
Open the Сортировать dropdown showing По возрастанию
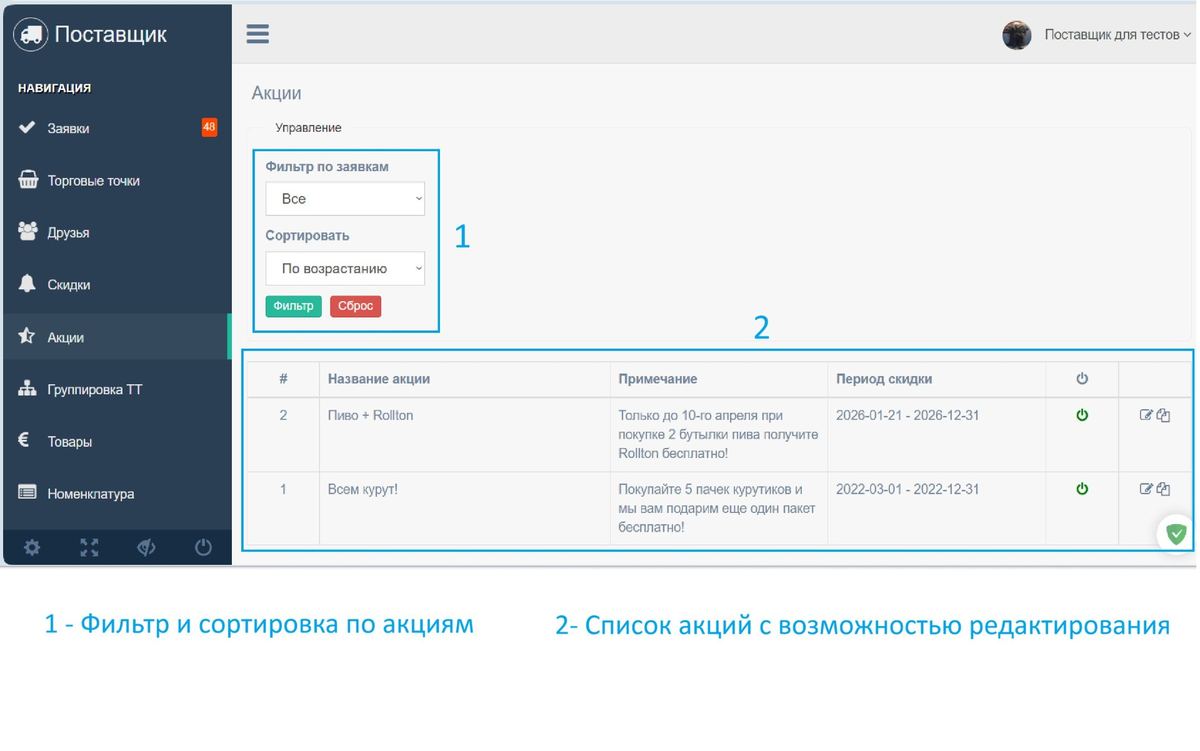[345, 268]
